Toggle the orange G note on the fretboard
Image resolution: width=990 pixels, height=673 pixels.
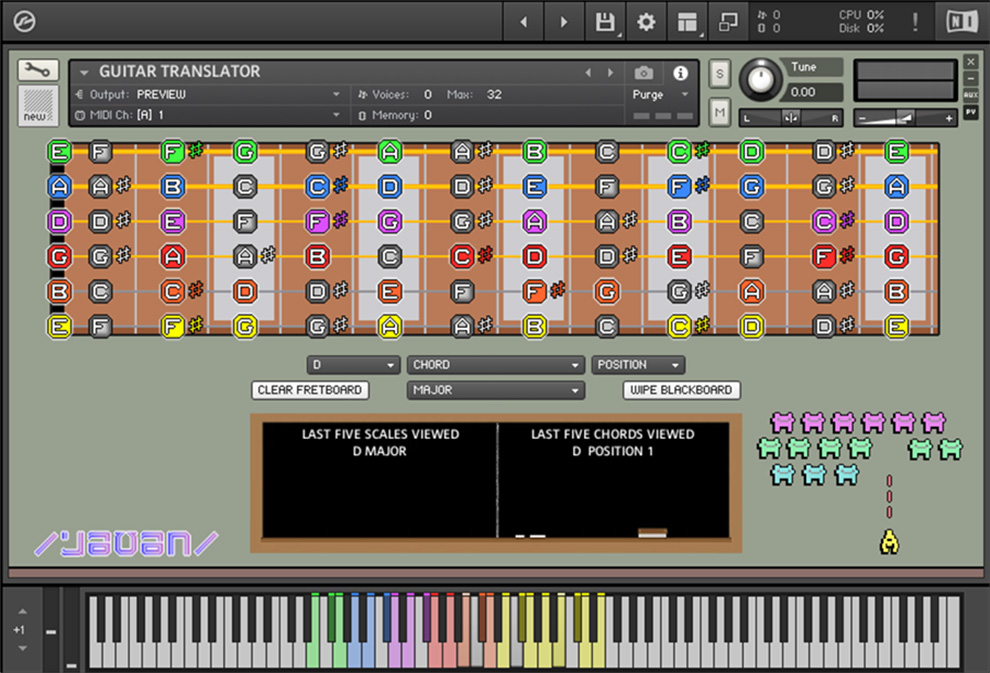coord(607,292)
